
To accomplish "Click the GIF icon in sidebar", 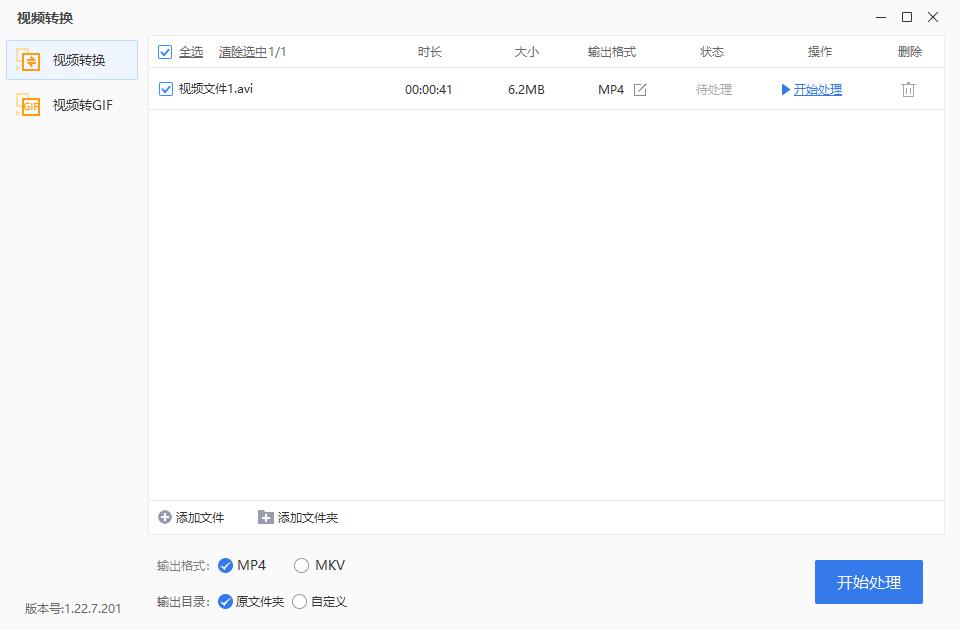I will tap(29, 105).
